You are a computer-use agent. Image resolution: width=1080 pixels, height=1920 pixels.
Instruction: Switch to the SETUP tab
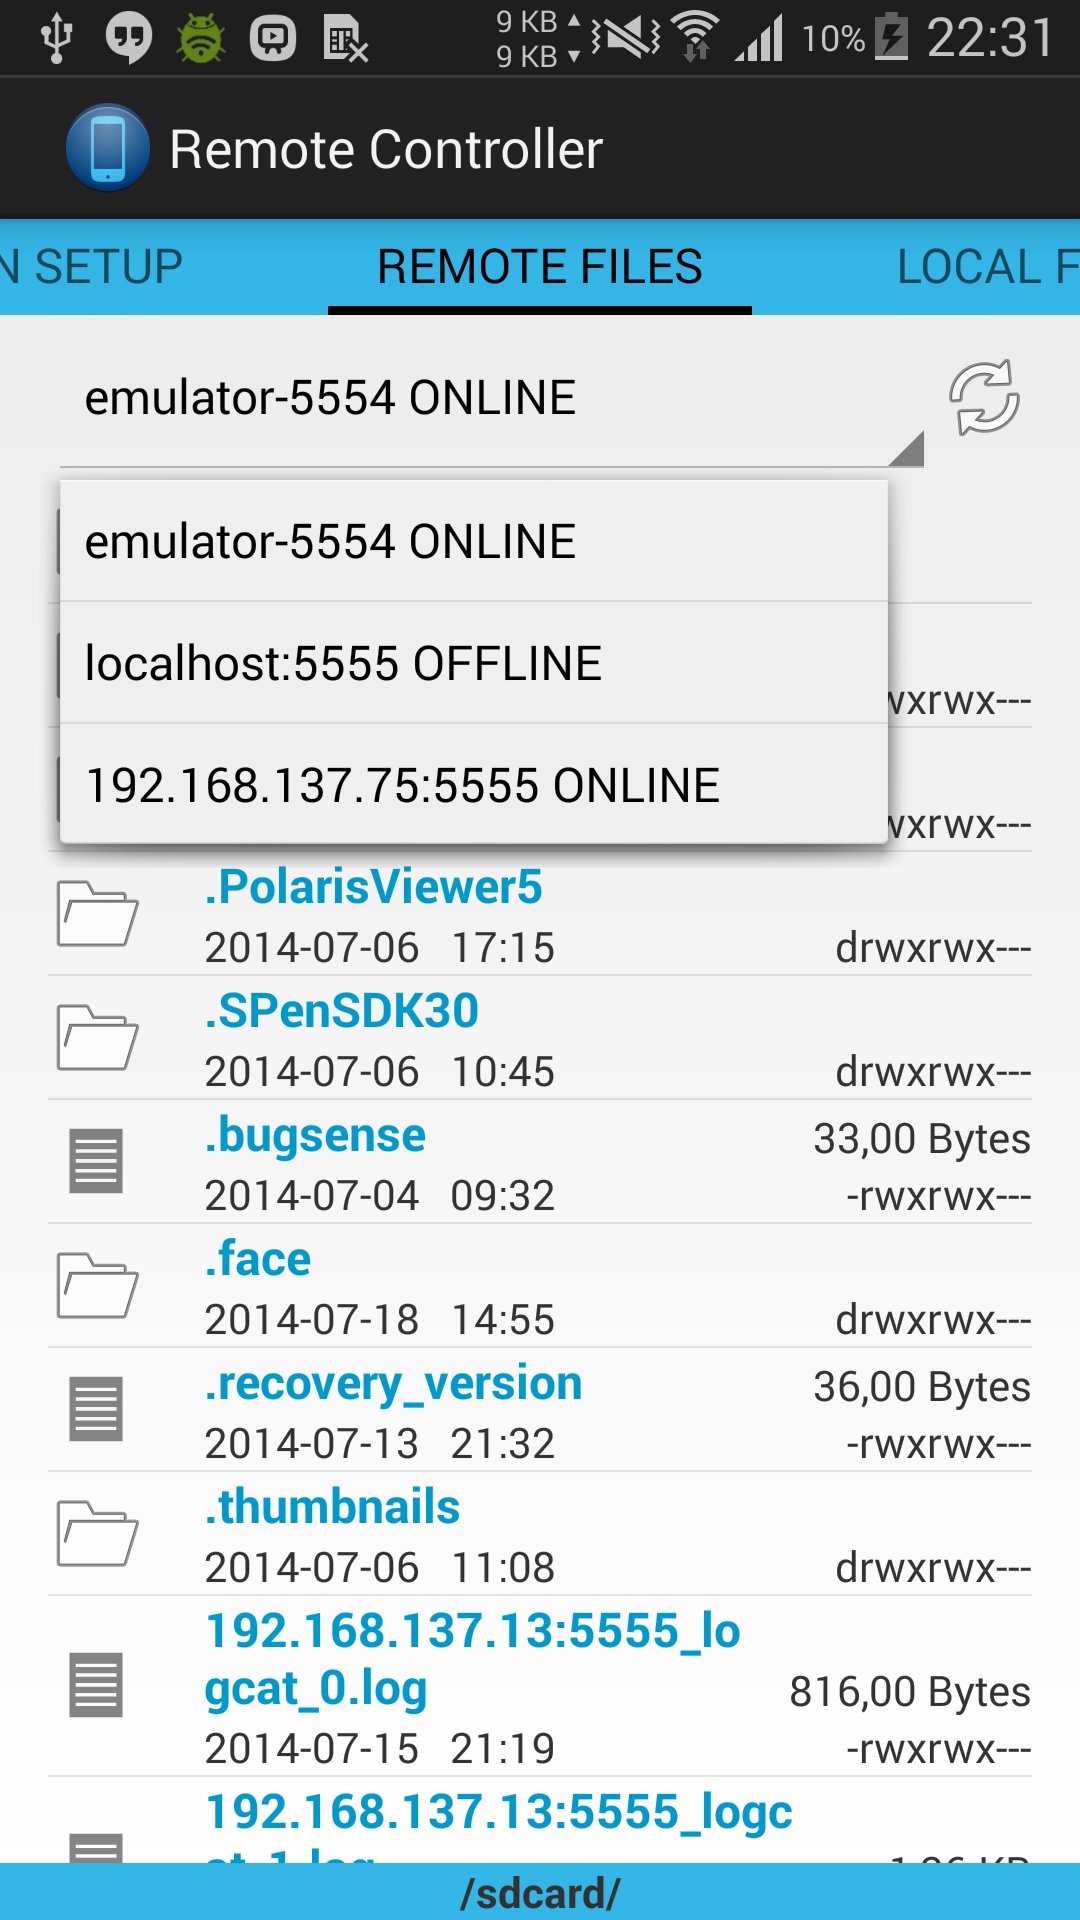(x=92, y=267)
